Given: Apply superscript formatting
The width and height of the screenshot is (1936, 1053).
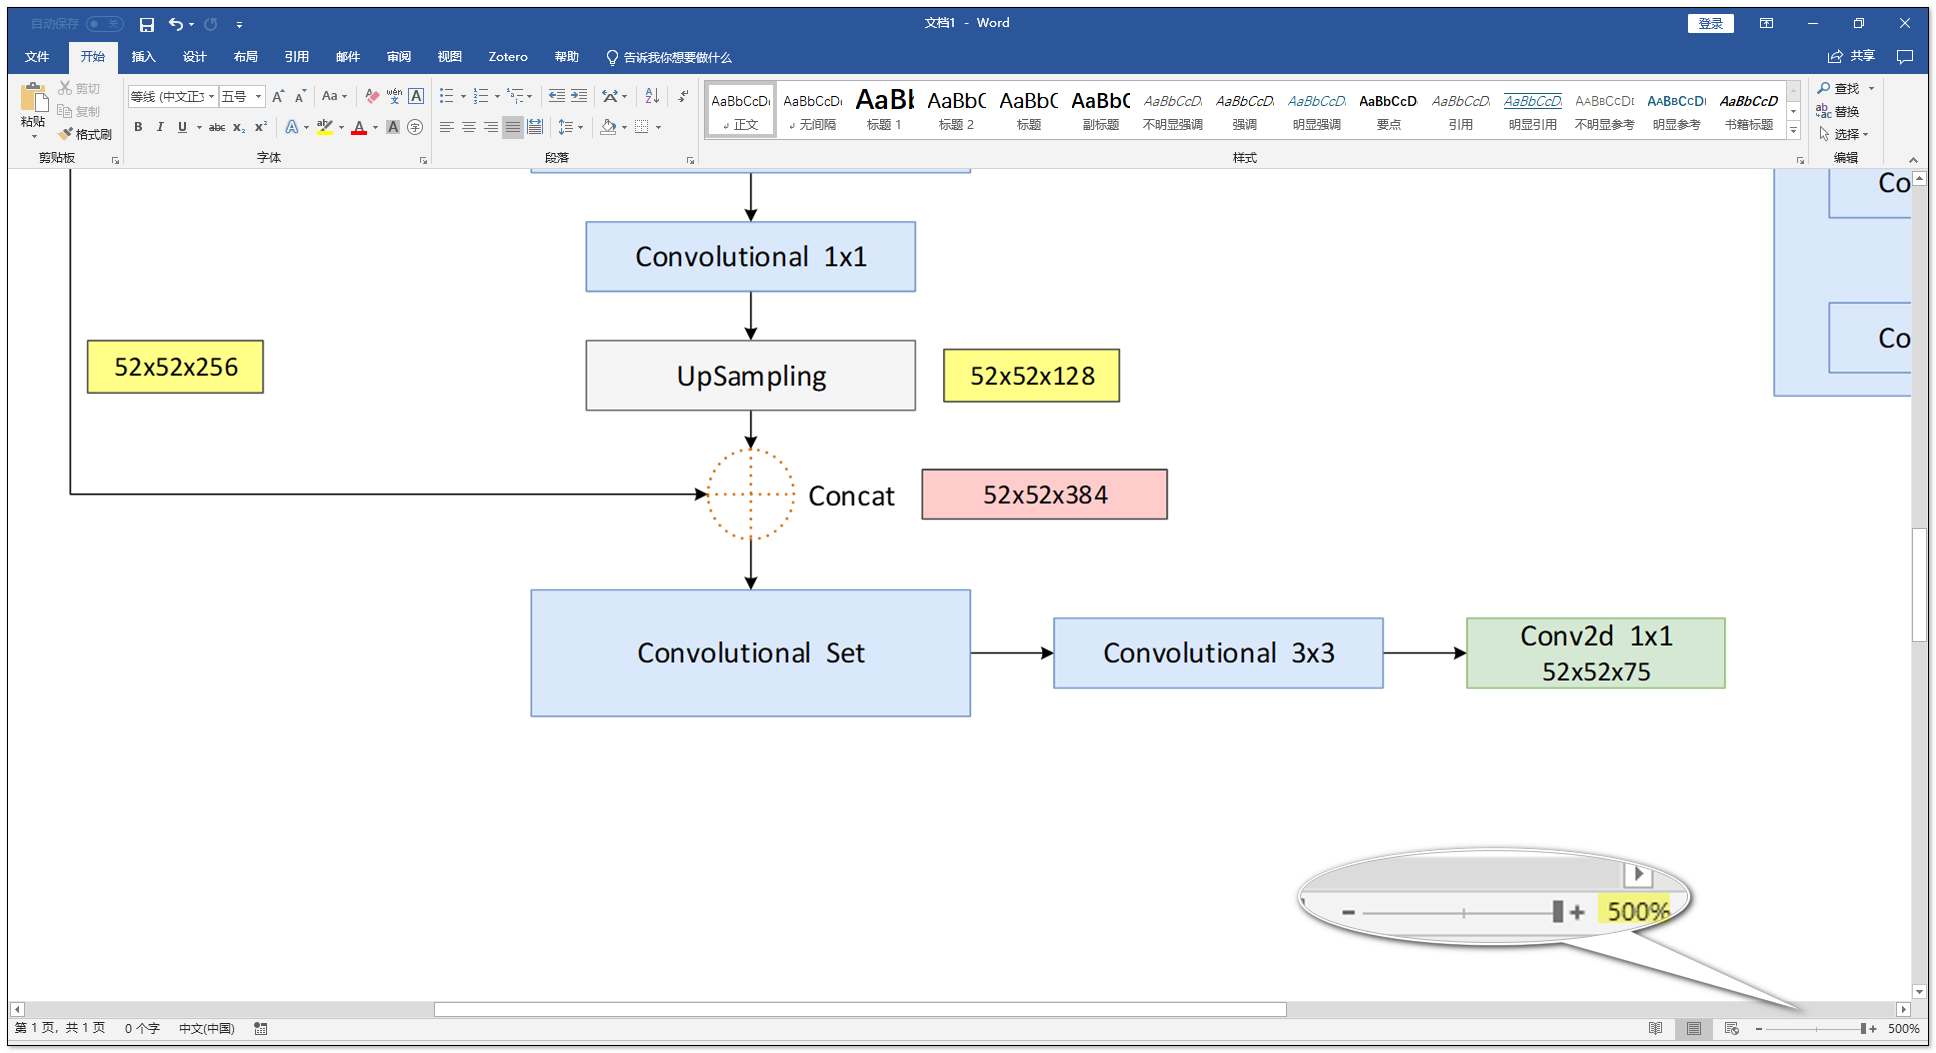Looking at the screenshot, I should click(260, 127).
